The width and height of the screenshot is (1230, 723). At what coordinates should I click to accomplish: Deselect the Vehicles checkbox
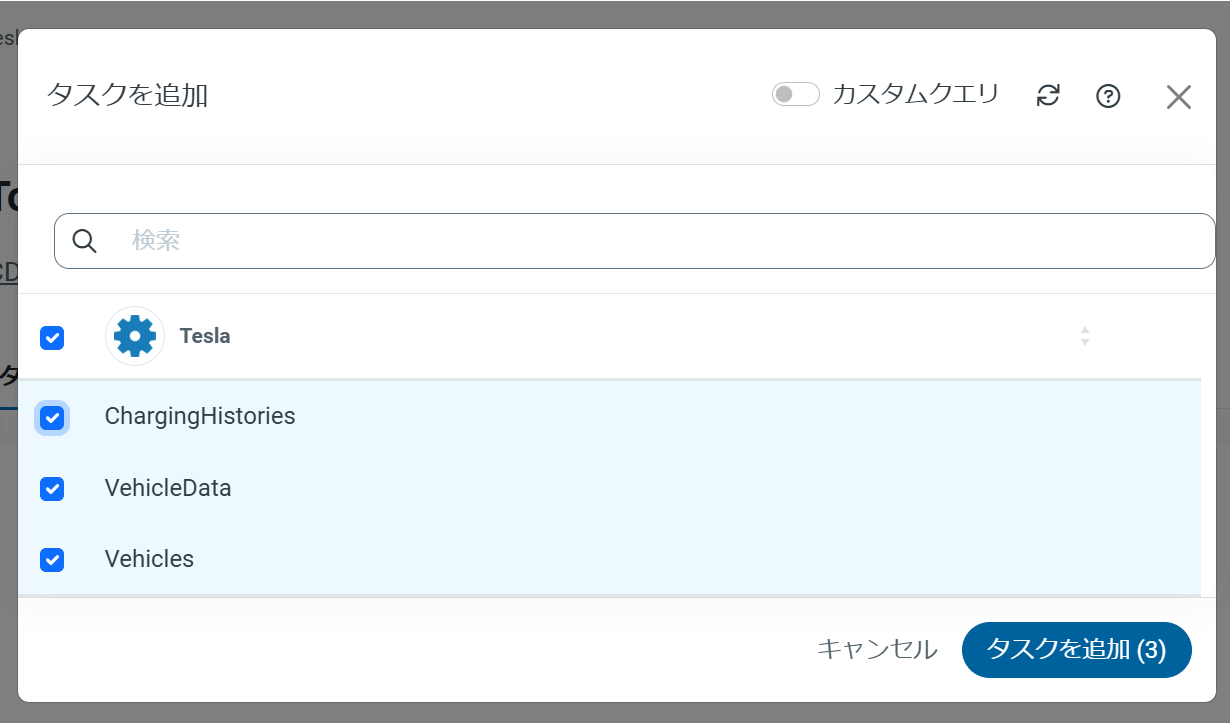[52, 559]
